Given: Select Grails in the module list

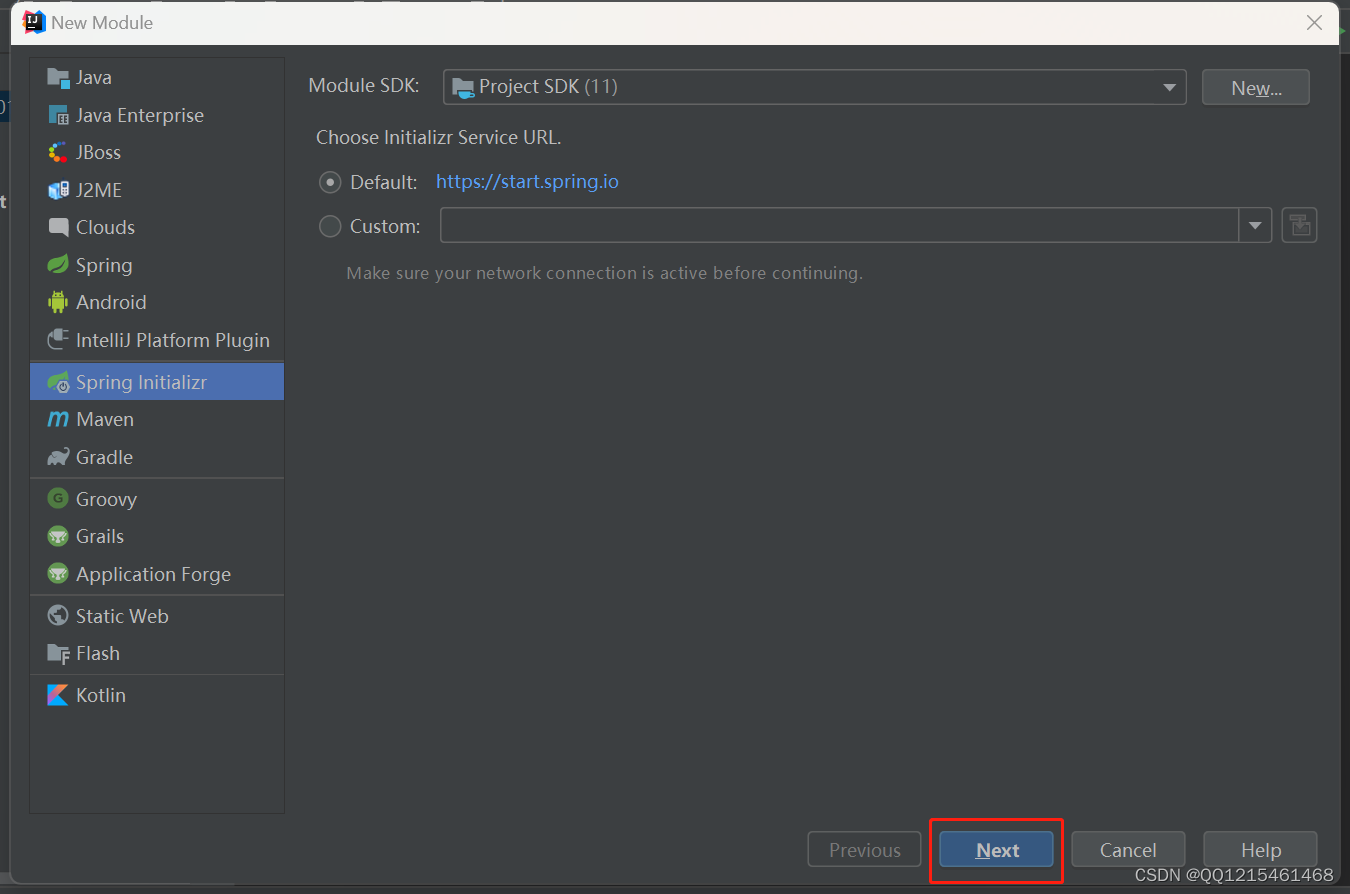Looking at the screenshot, I should [157, 536].
